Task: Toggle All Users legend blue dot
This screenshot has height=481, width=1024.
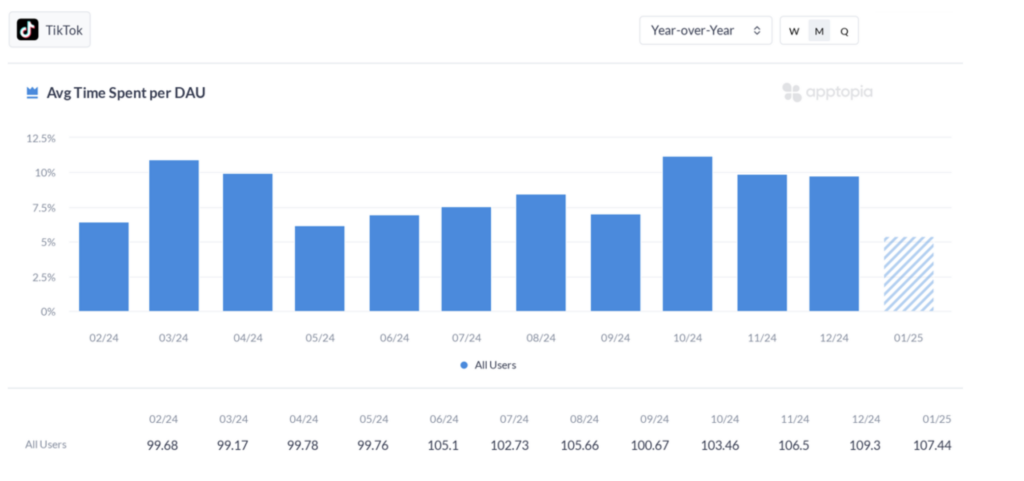Action: pos(464,366)
